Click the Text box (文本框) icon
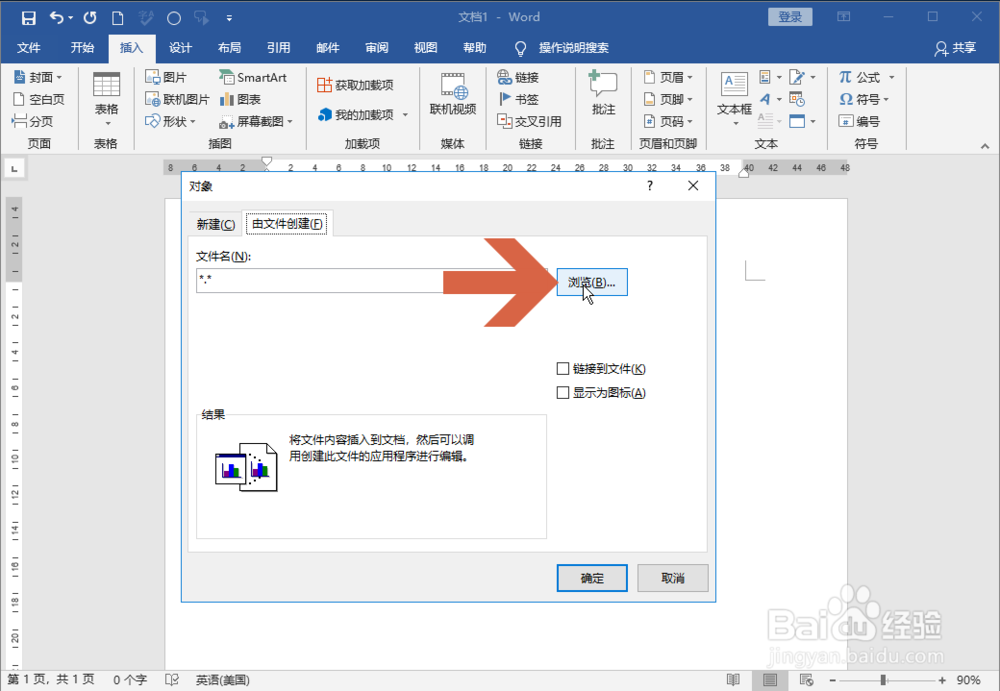 click(734, 98)
